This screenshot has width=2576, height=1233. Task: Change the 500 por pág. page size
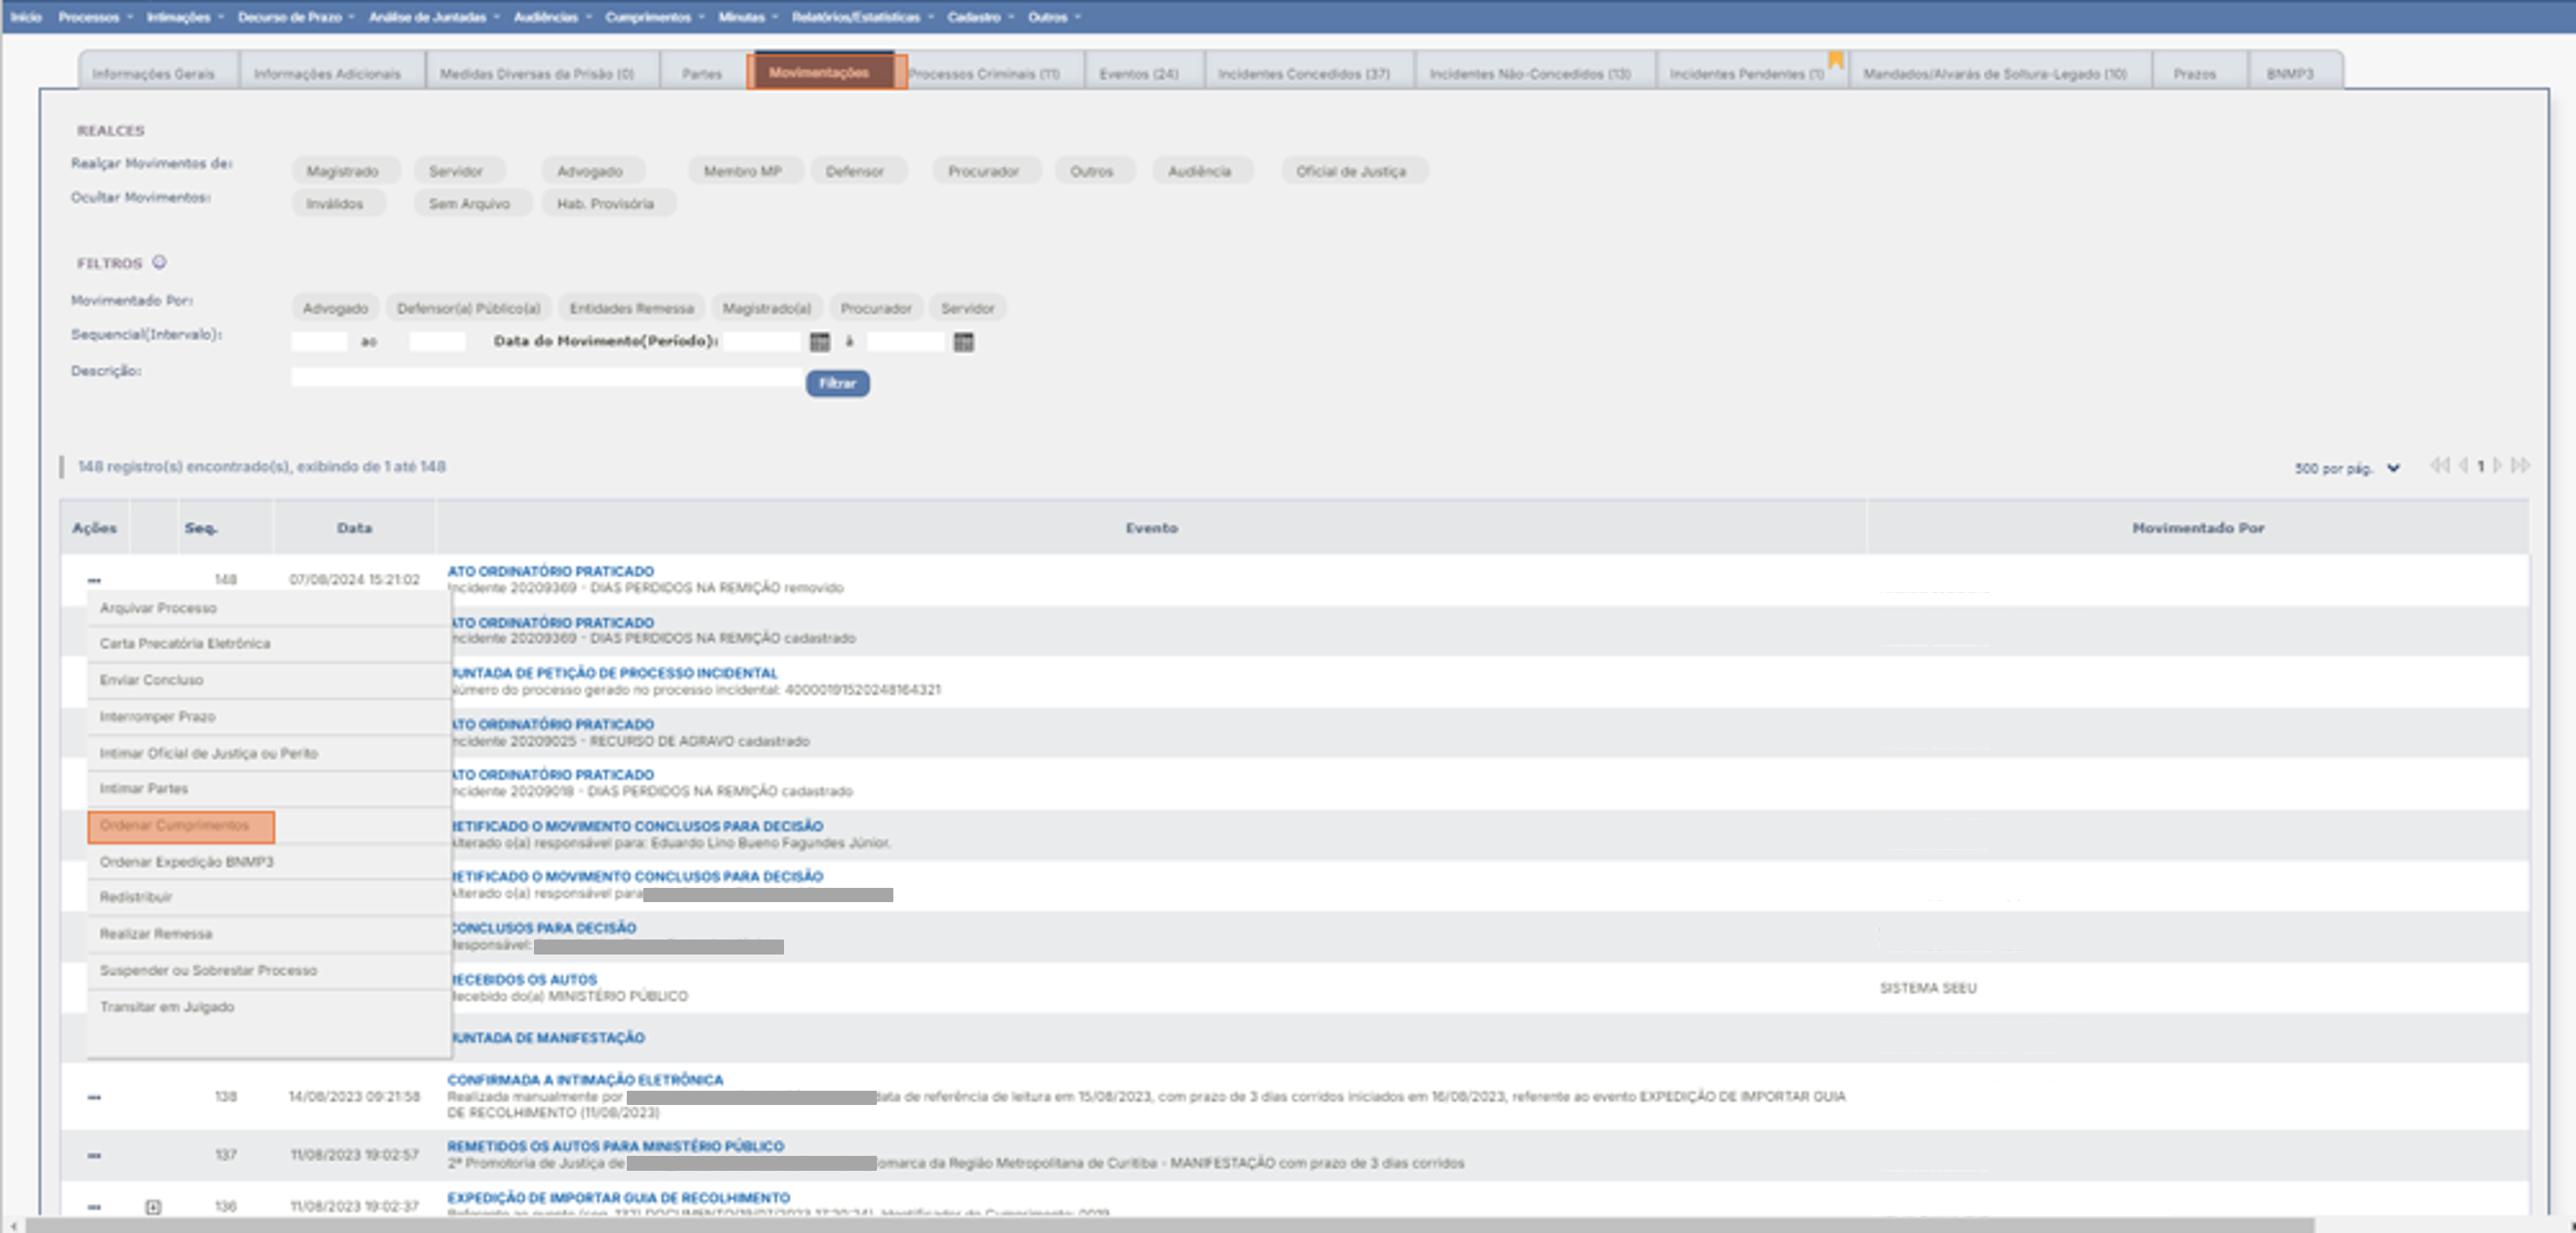click(x=2347, y=468)
